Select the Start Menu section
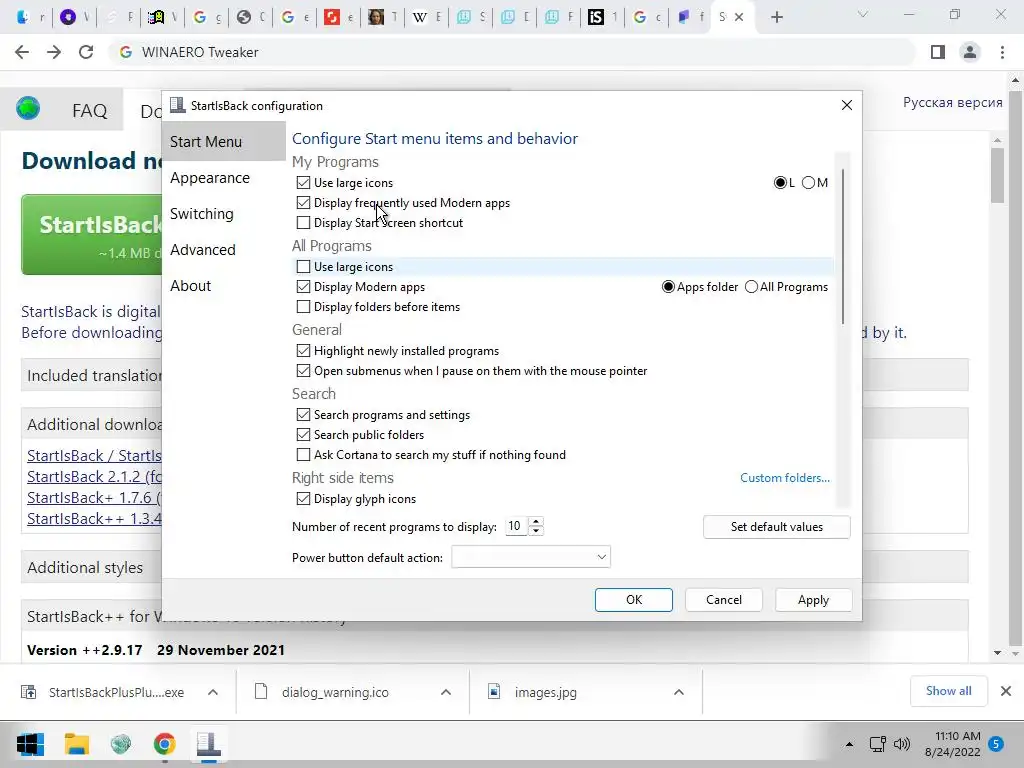1024x768 pixels. point(223,141)
